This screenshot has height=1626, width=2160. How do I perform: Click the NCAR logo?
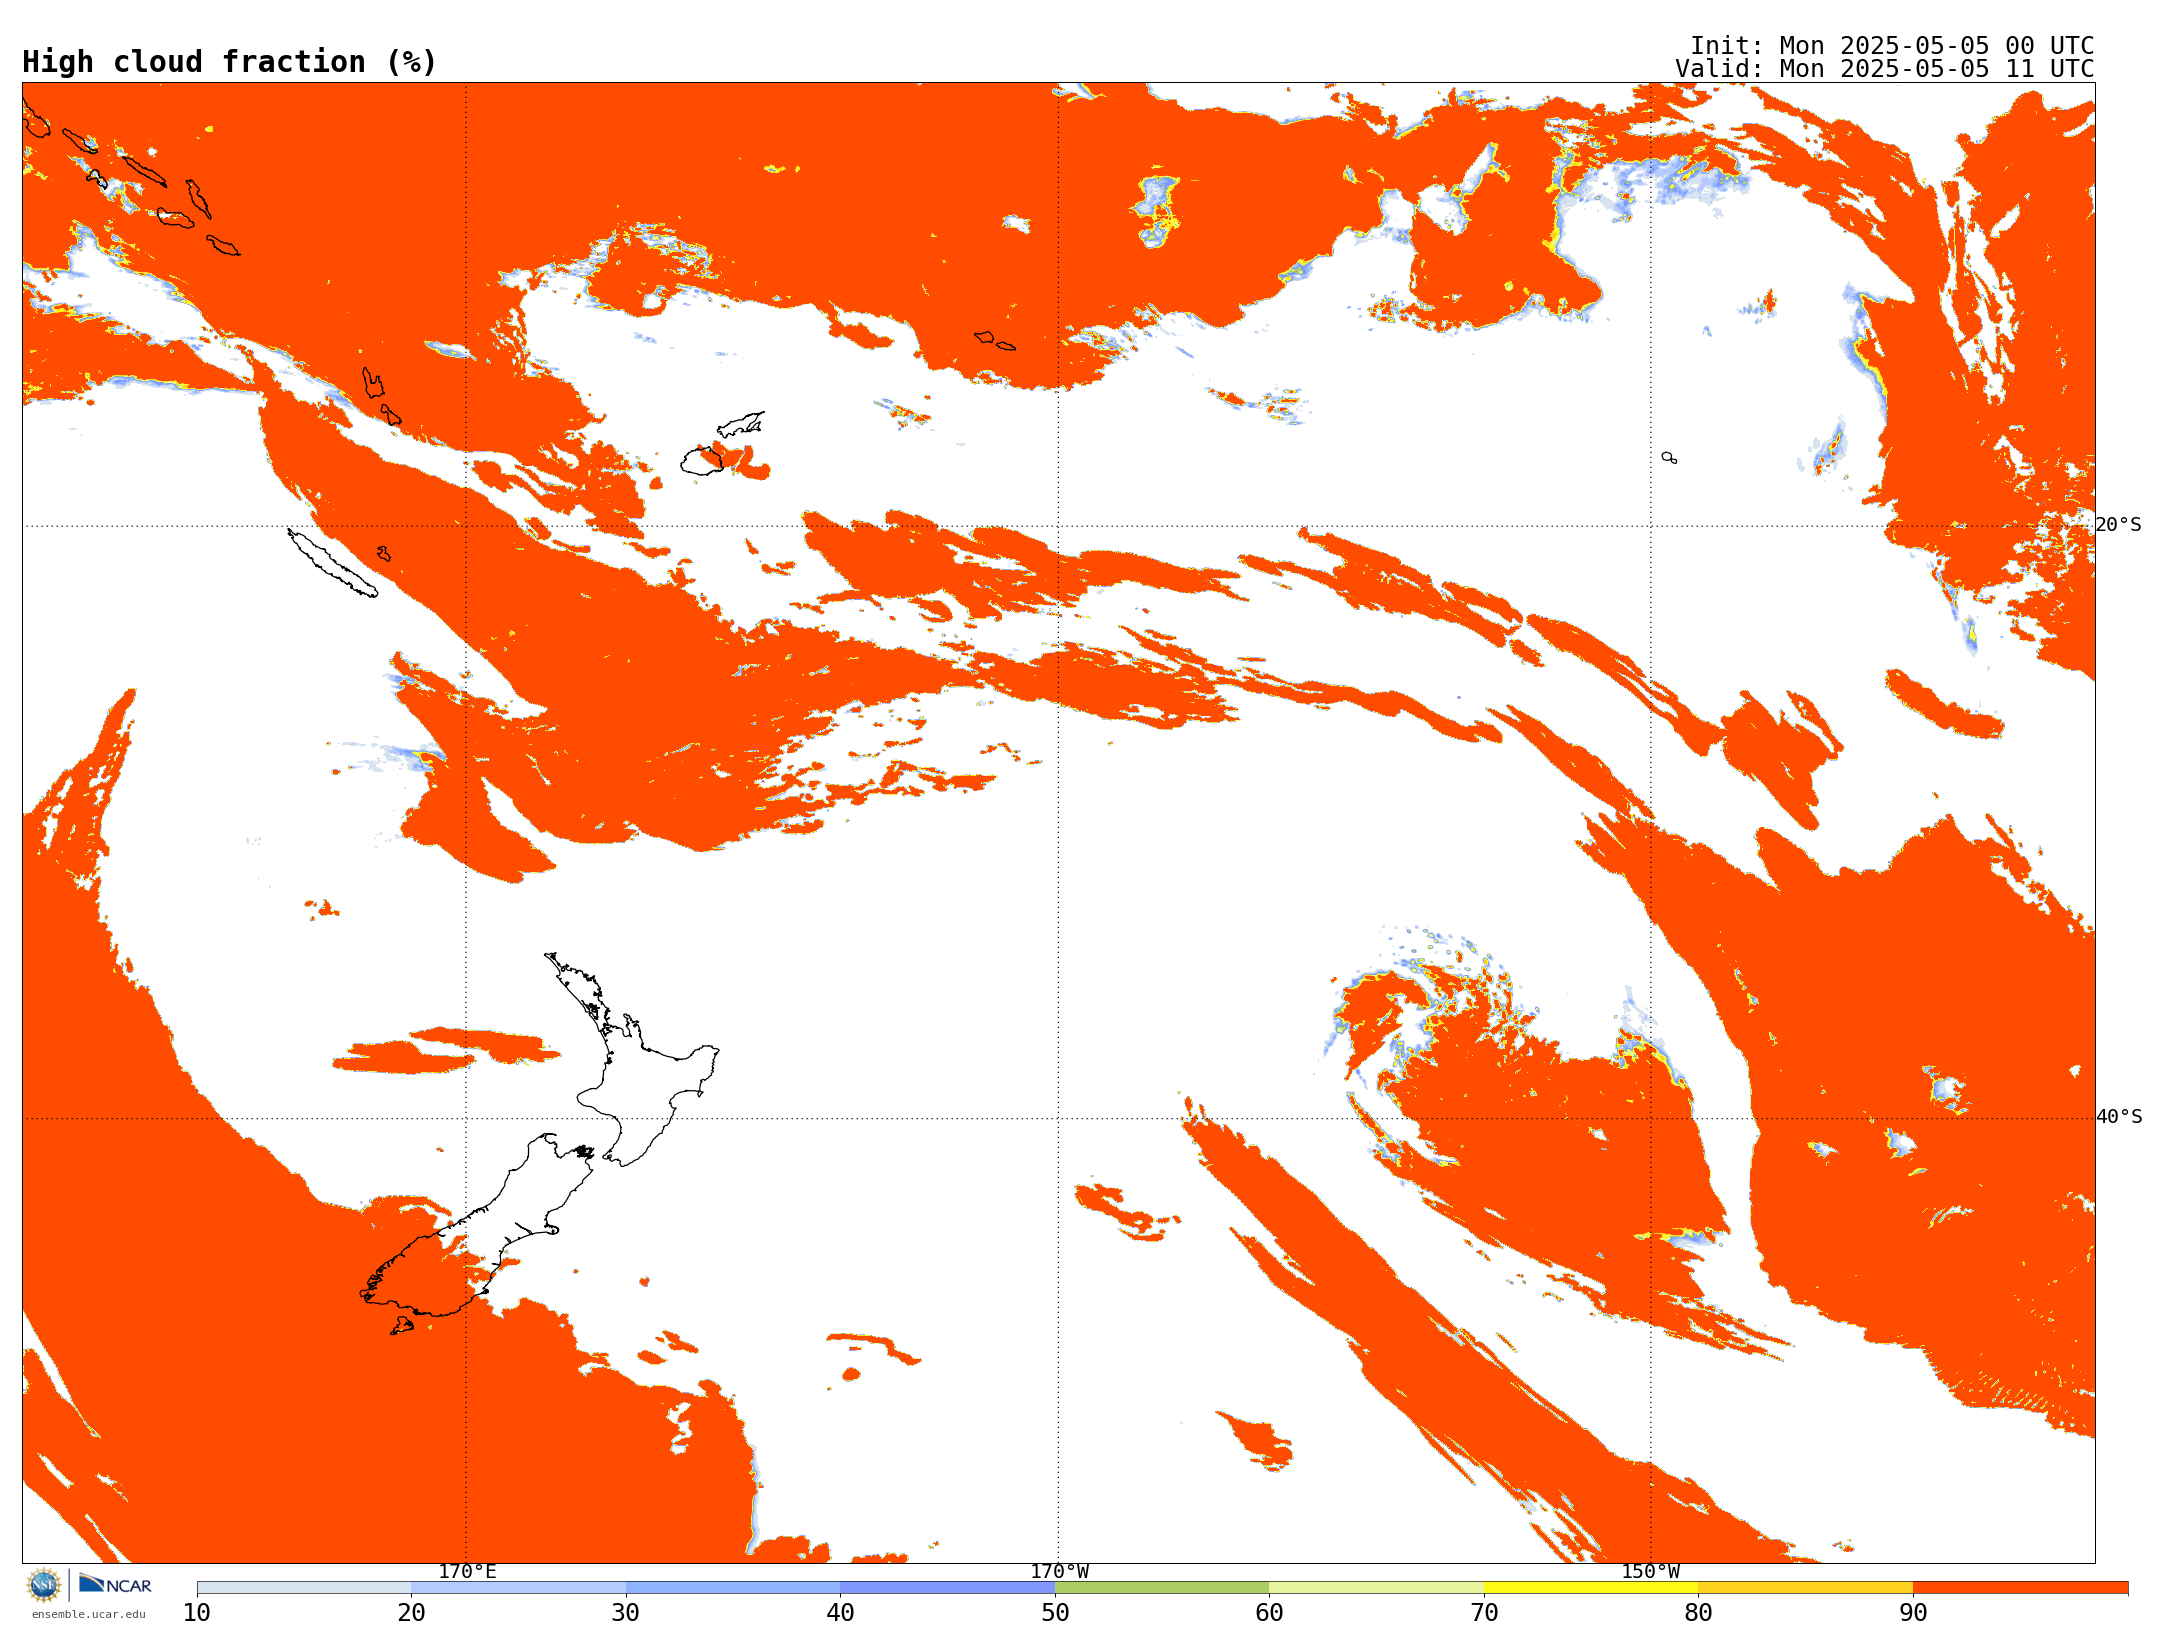click(115, 1584)
